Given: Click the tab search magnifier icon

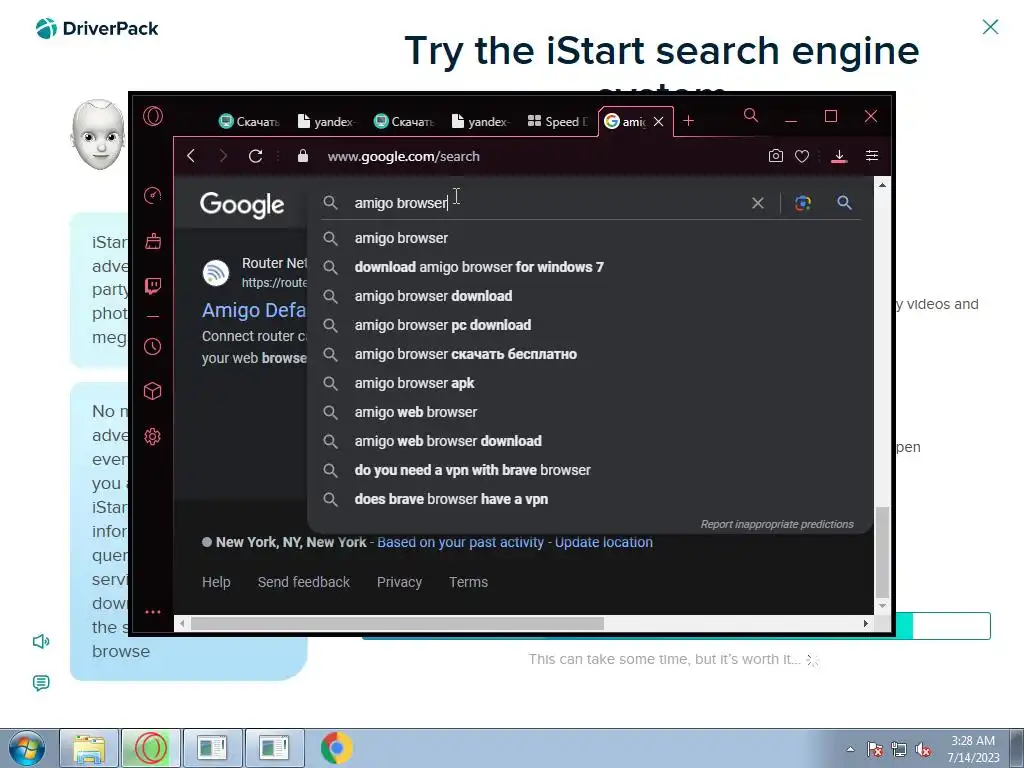Looking at the screenshot, I should [x=751, y=116].
